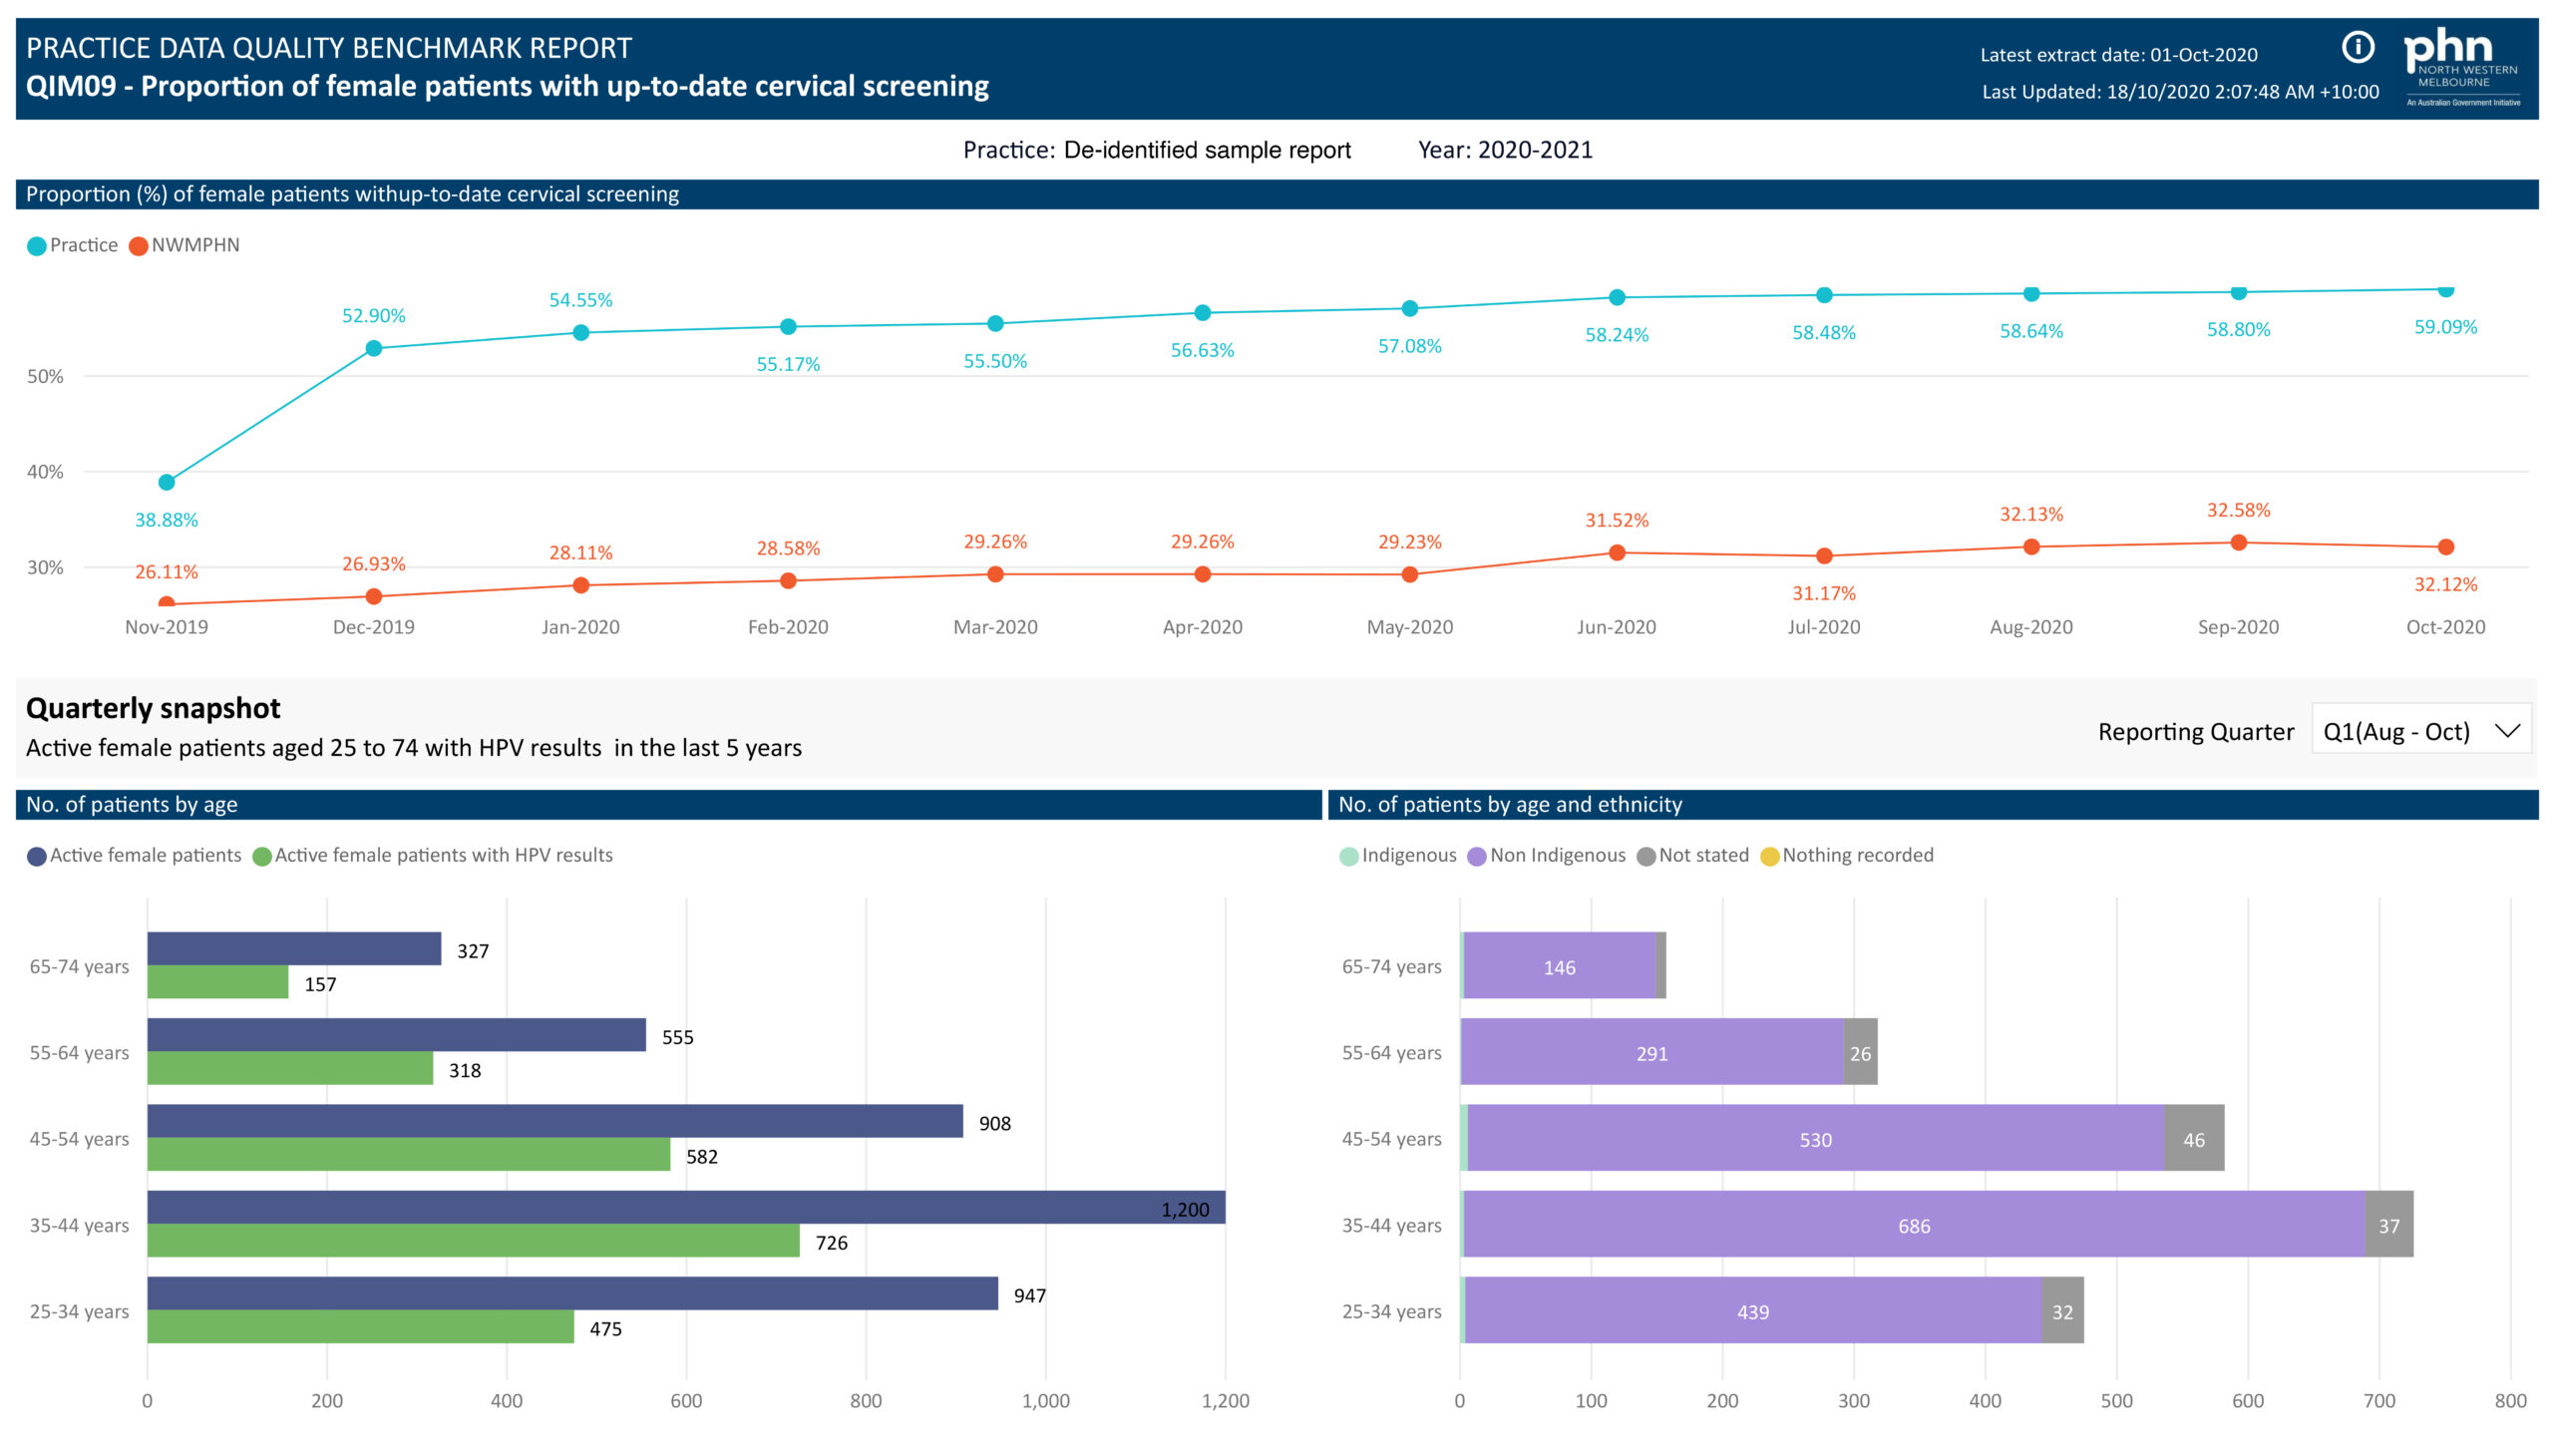Click the dropdown chevron next to Q1(Aug - Oct)

pos(2506,731)
